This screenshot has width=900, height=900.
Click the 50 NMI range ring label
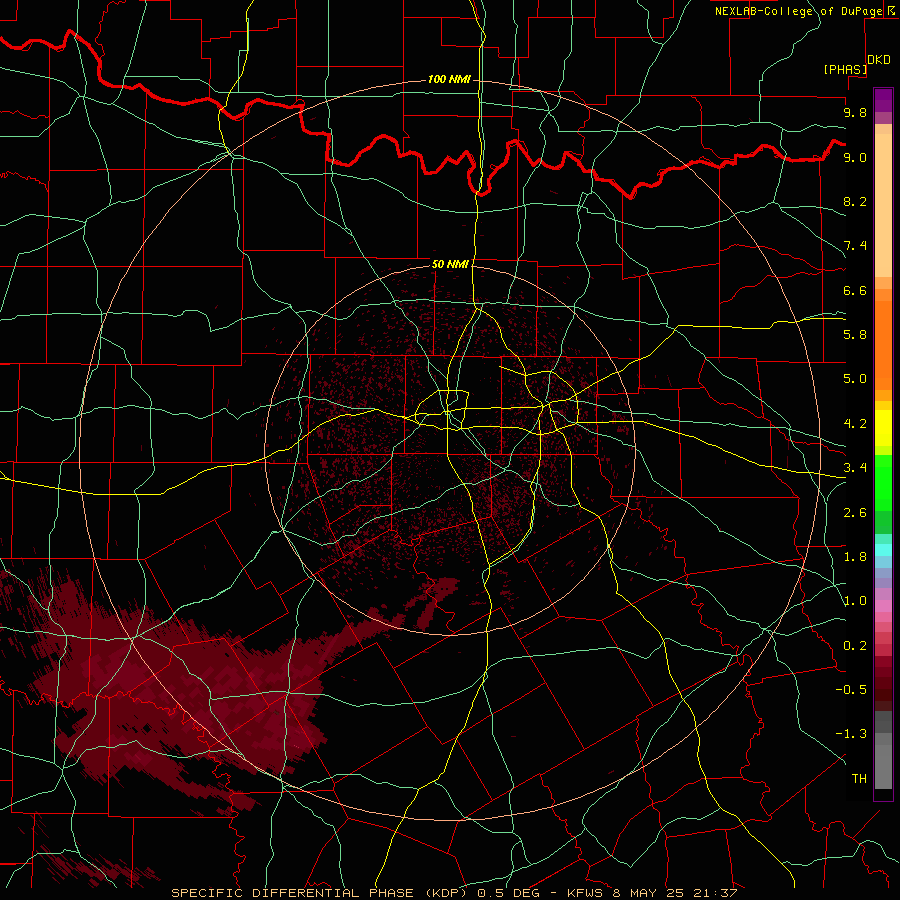[x=450, y=264]
